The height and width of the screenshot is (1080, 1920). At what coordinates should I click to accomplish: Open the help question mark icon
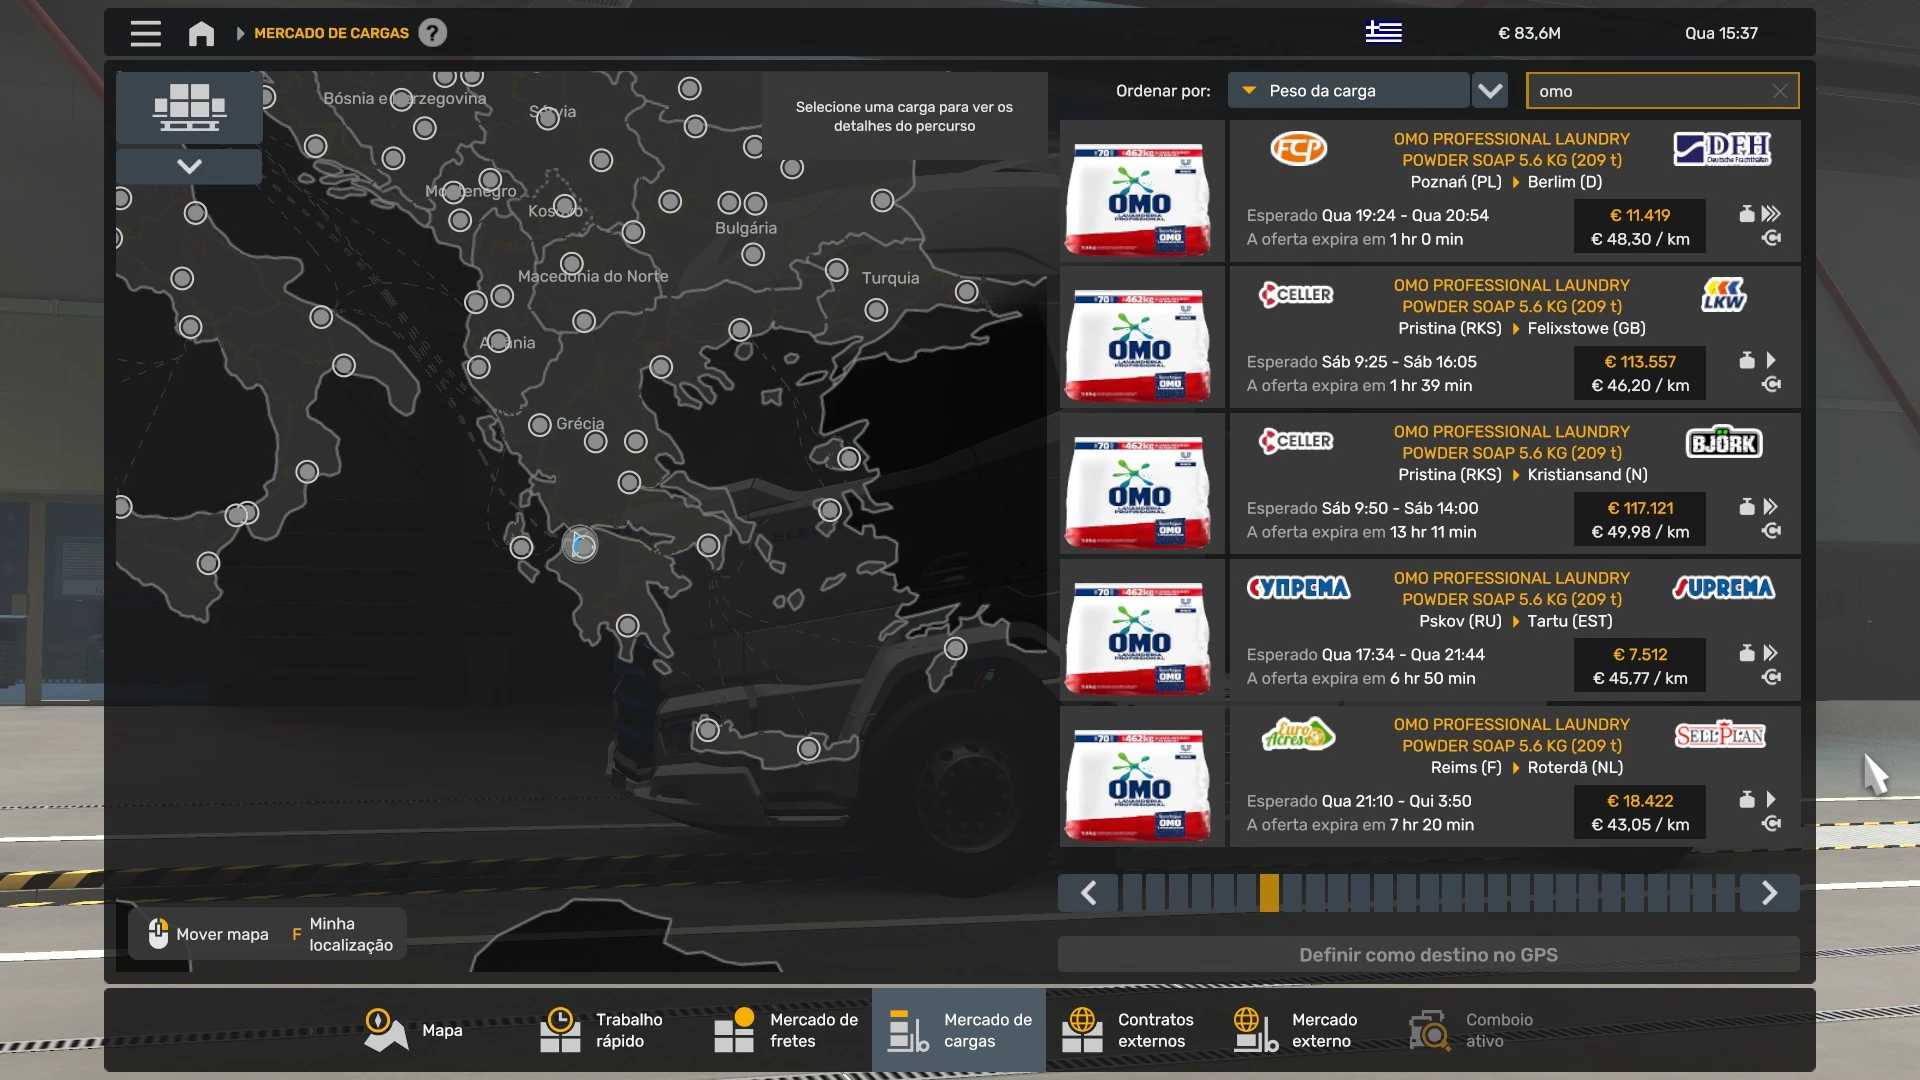[x=432, y=33]
